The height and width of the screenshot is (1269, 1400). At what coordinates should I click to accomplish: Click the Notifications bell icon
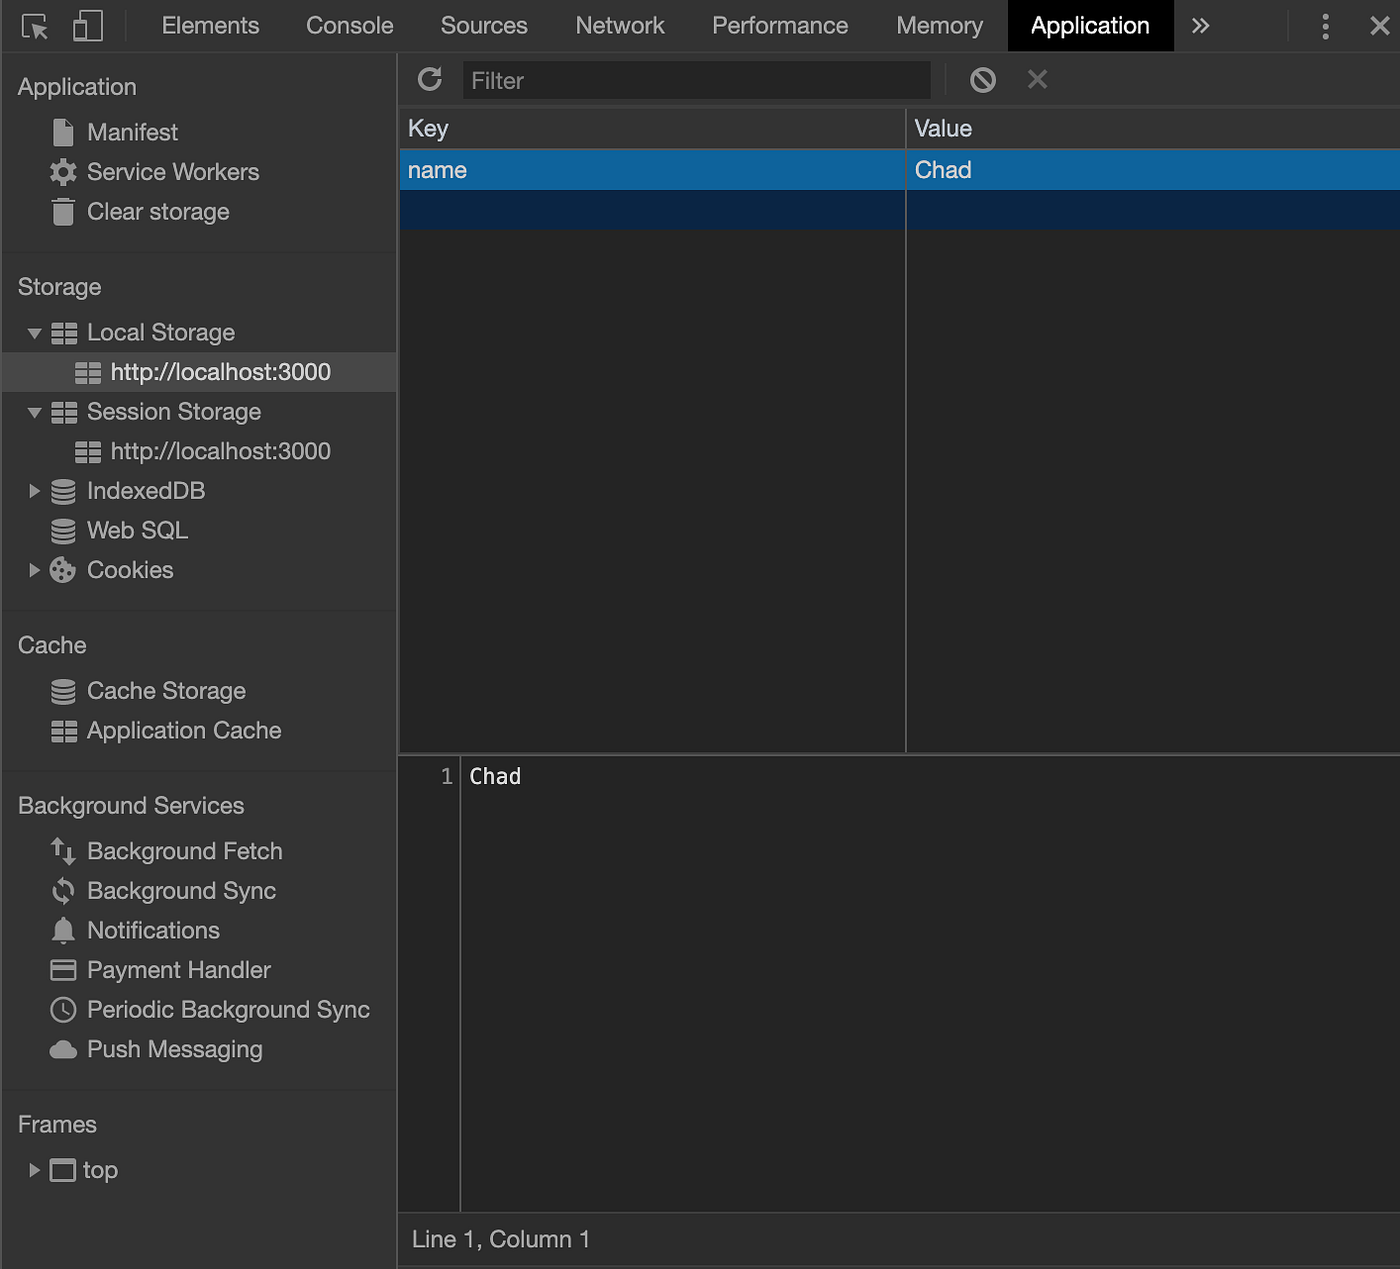(63, 930)
